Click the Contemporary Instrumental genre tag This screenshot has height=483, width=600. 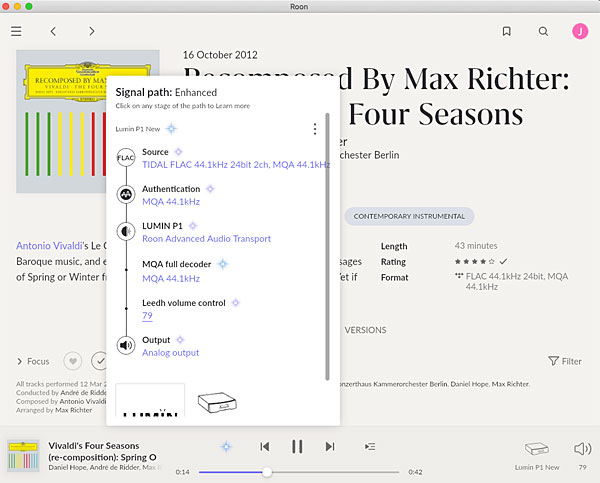point(410,216)
